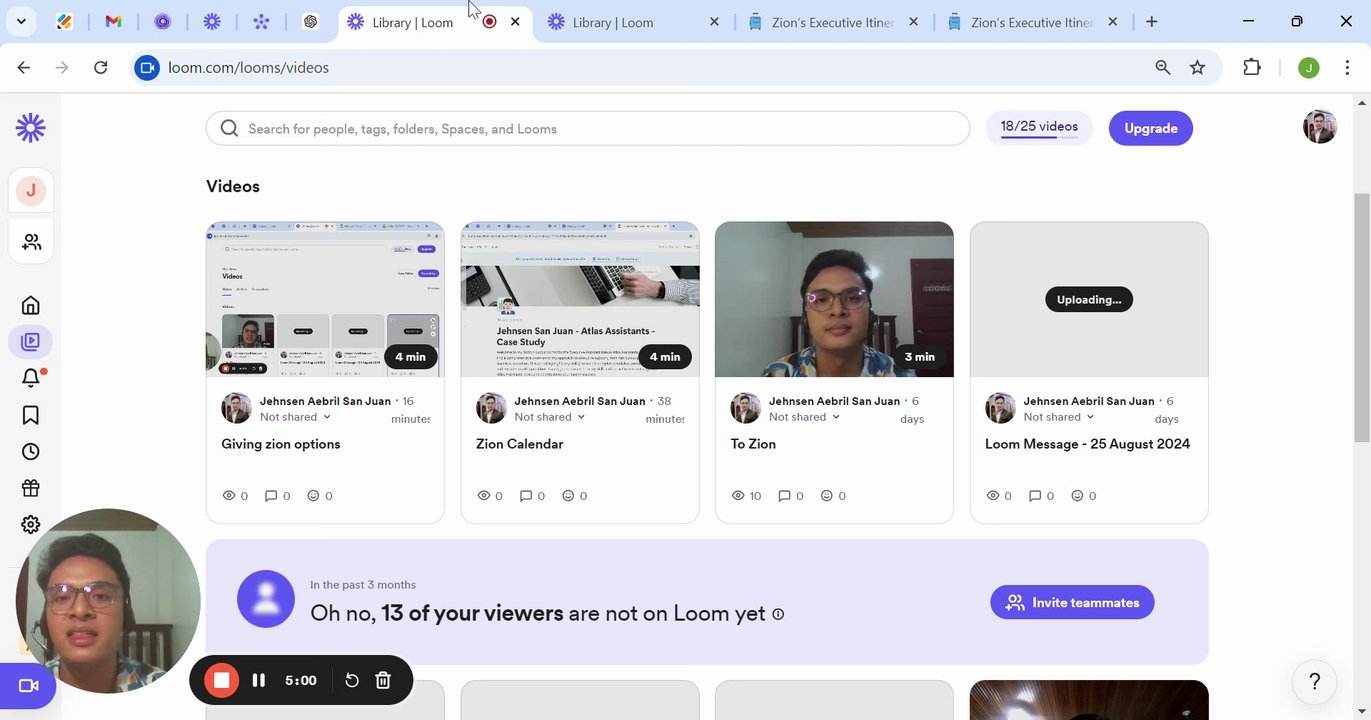Click the comments icon on Loom Message - 25 August 2024
The image size is (1371, 720).
point(1035,496)
